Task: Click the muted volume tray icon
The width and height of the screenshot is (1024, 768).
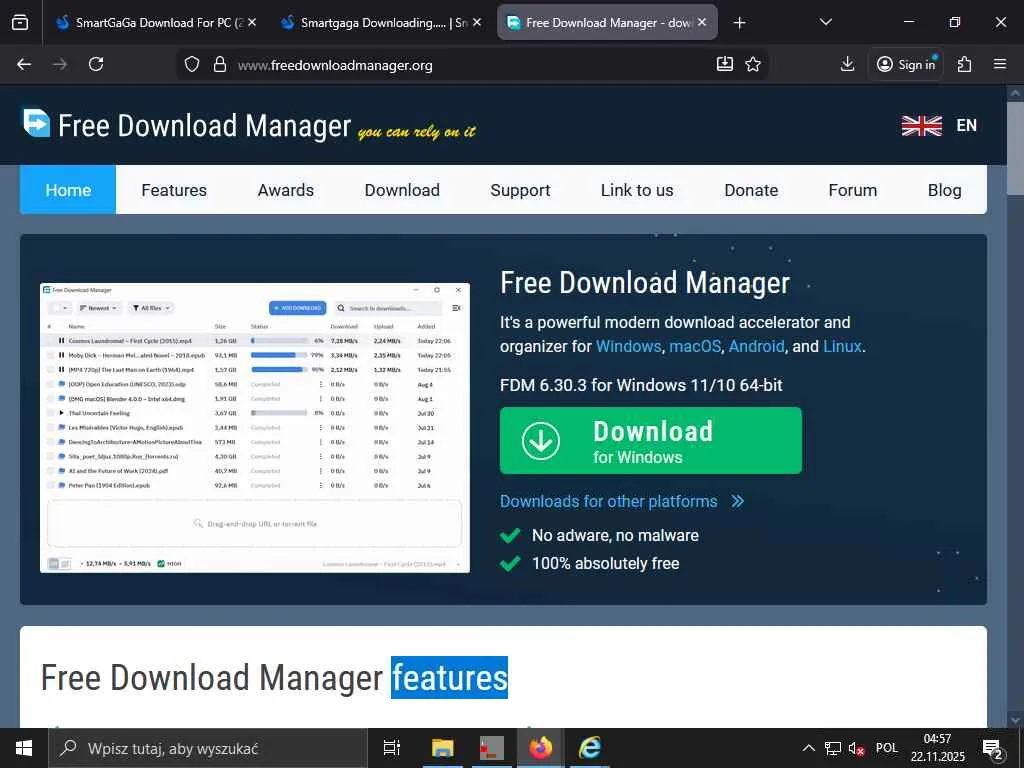Action: click(856, 748)
